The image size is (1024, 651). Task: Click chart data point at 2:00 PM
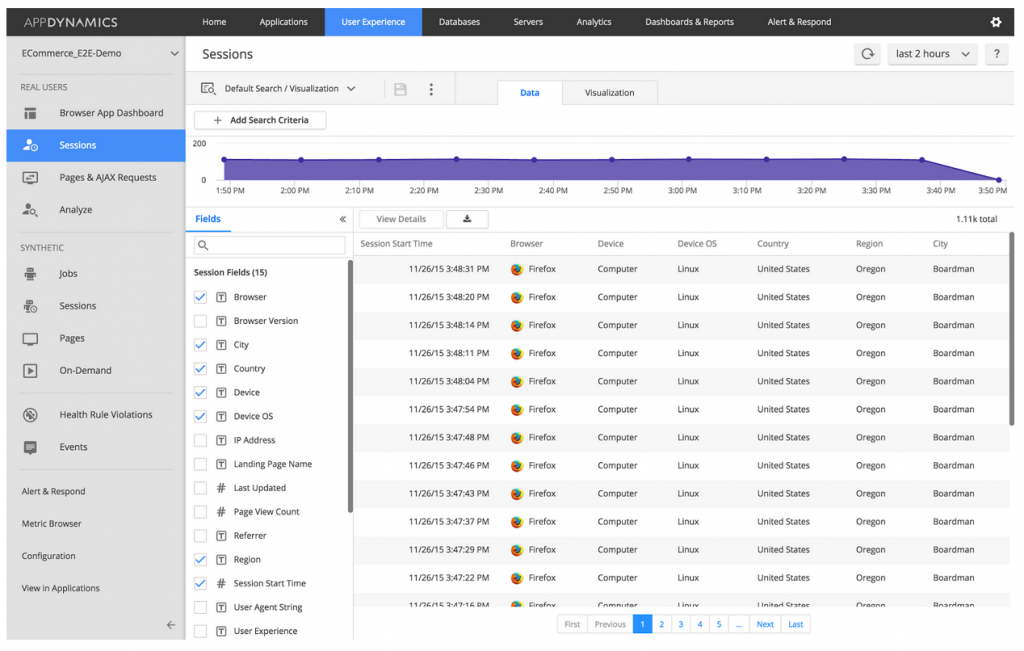click(x=301, y=160)
